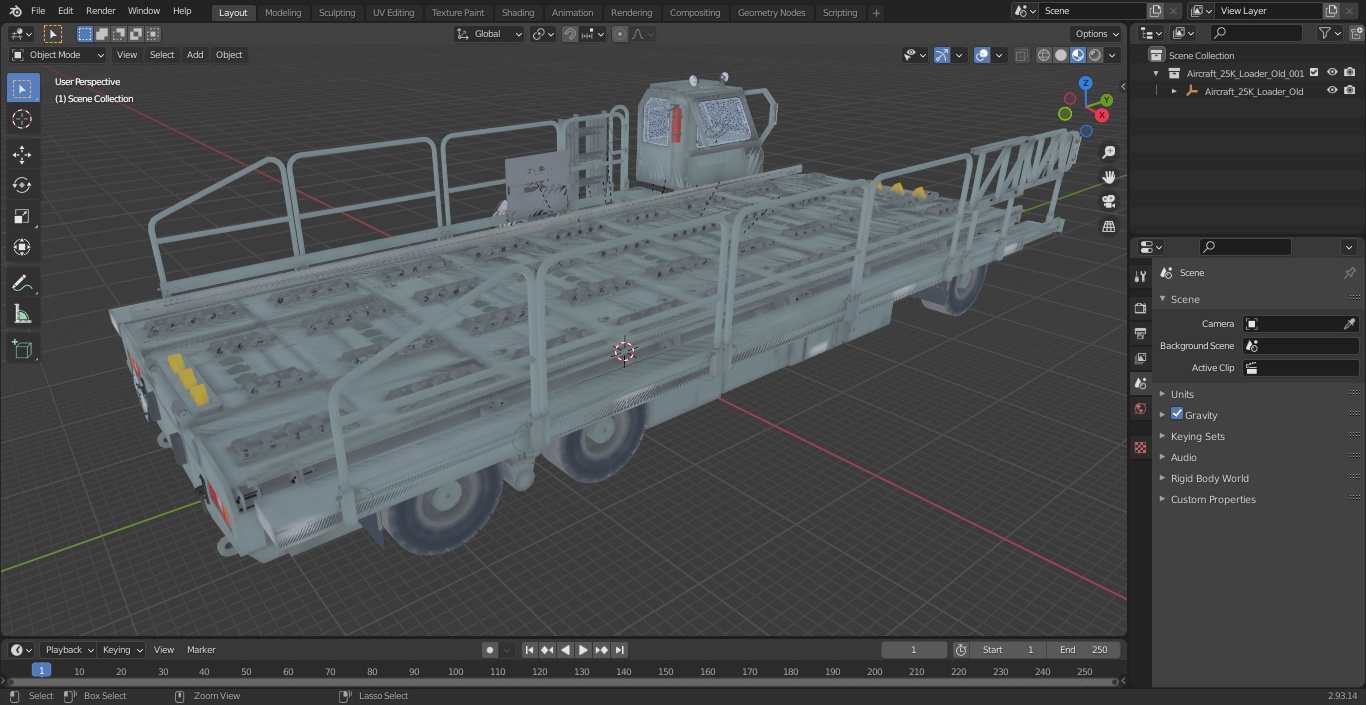Screen dimensions: 1366x705
Task: Open the Render menu
Action: point(100,11)
